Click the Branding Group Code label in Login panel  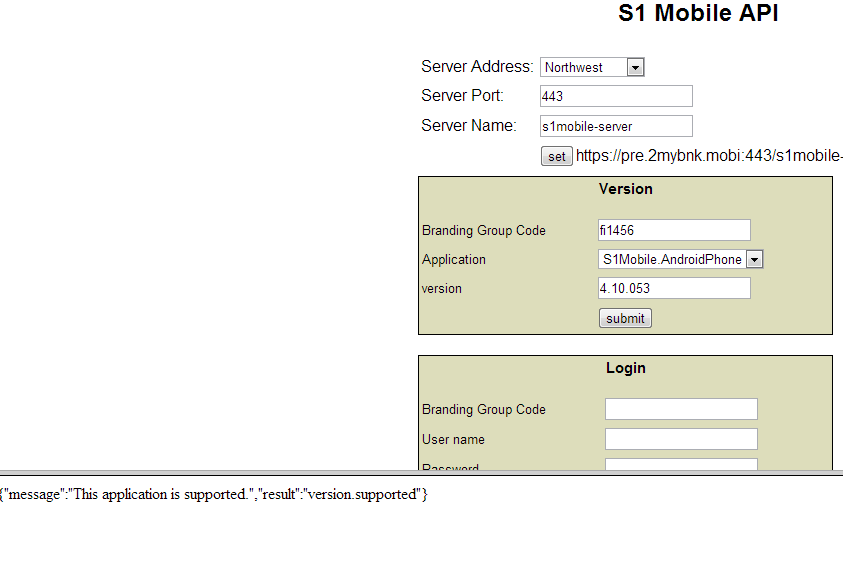tap(484, 410)
